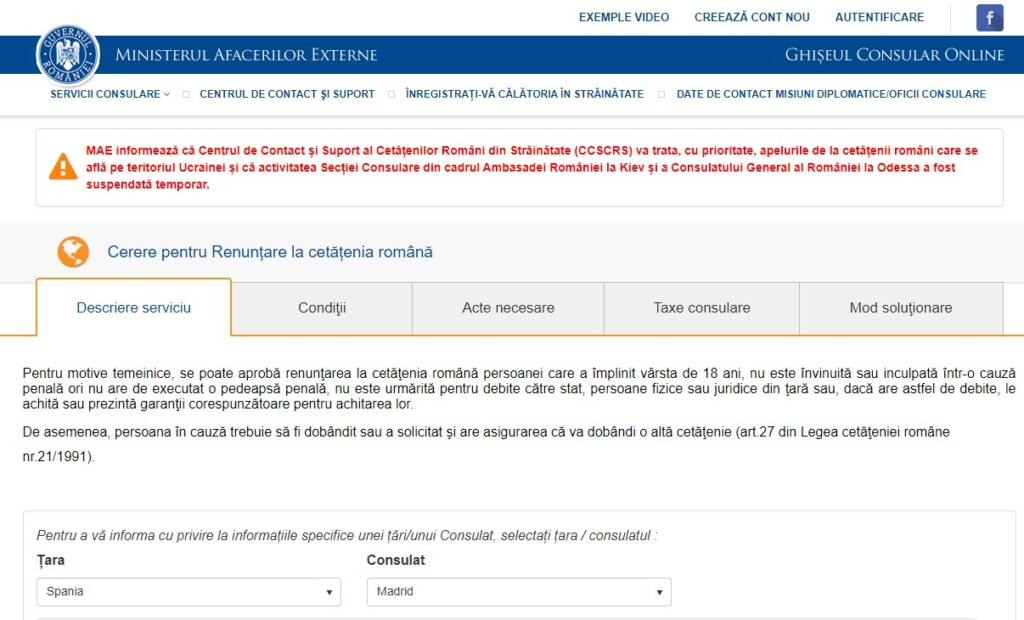This screenshot has width=1024, height=620.
Task: Switch to the Acte necesare tab
Action: click(508, 308)
